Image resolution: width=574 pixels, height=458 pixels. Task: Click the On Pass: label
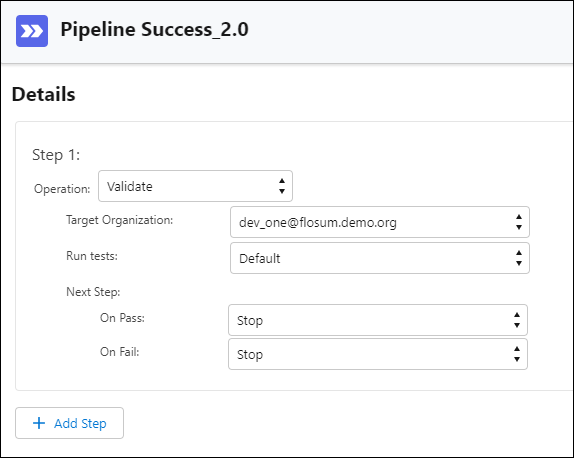click(x=122, y=318)
